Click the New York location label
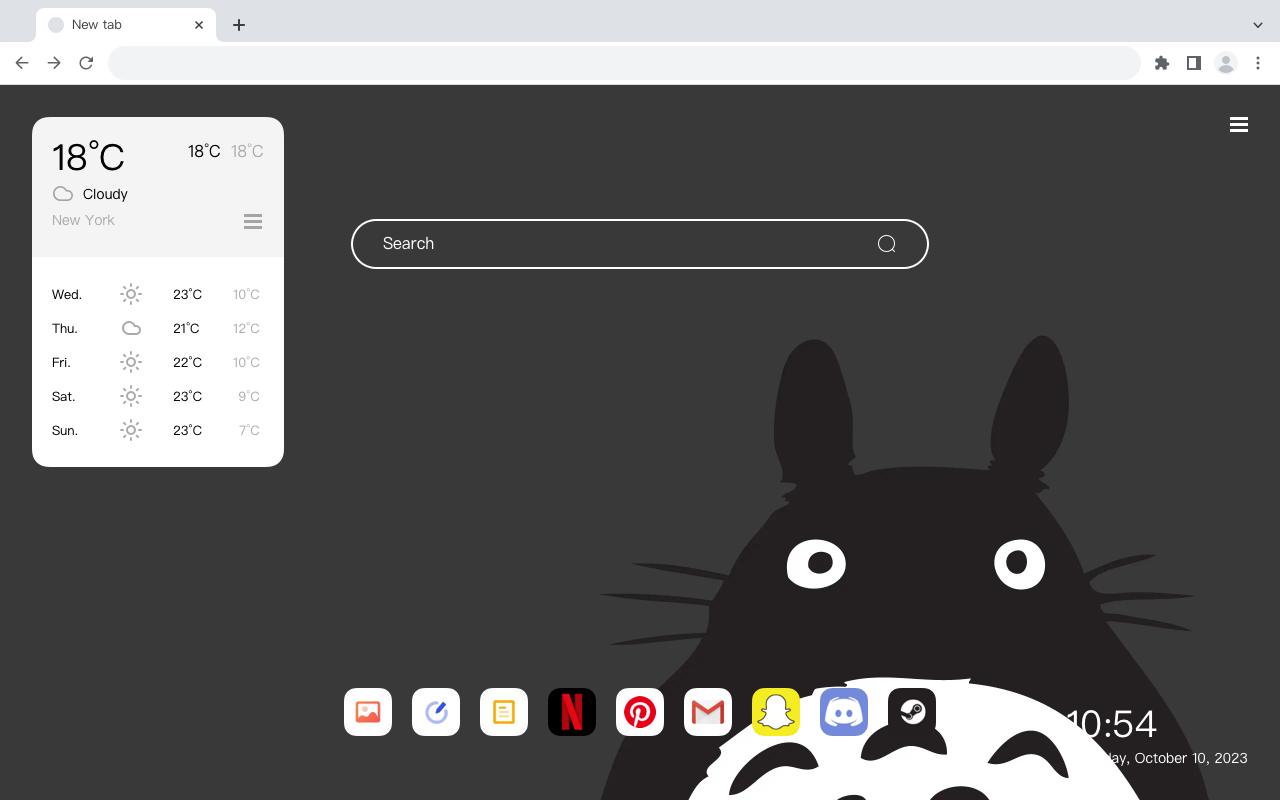 (x=83, y=220)
